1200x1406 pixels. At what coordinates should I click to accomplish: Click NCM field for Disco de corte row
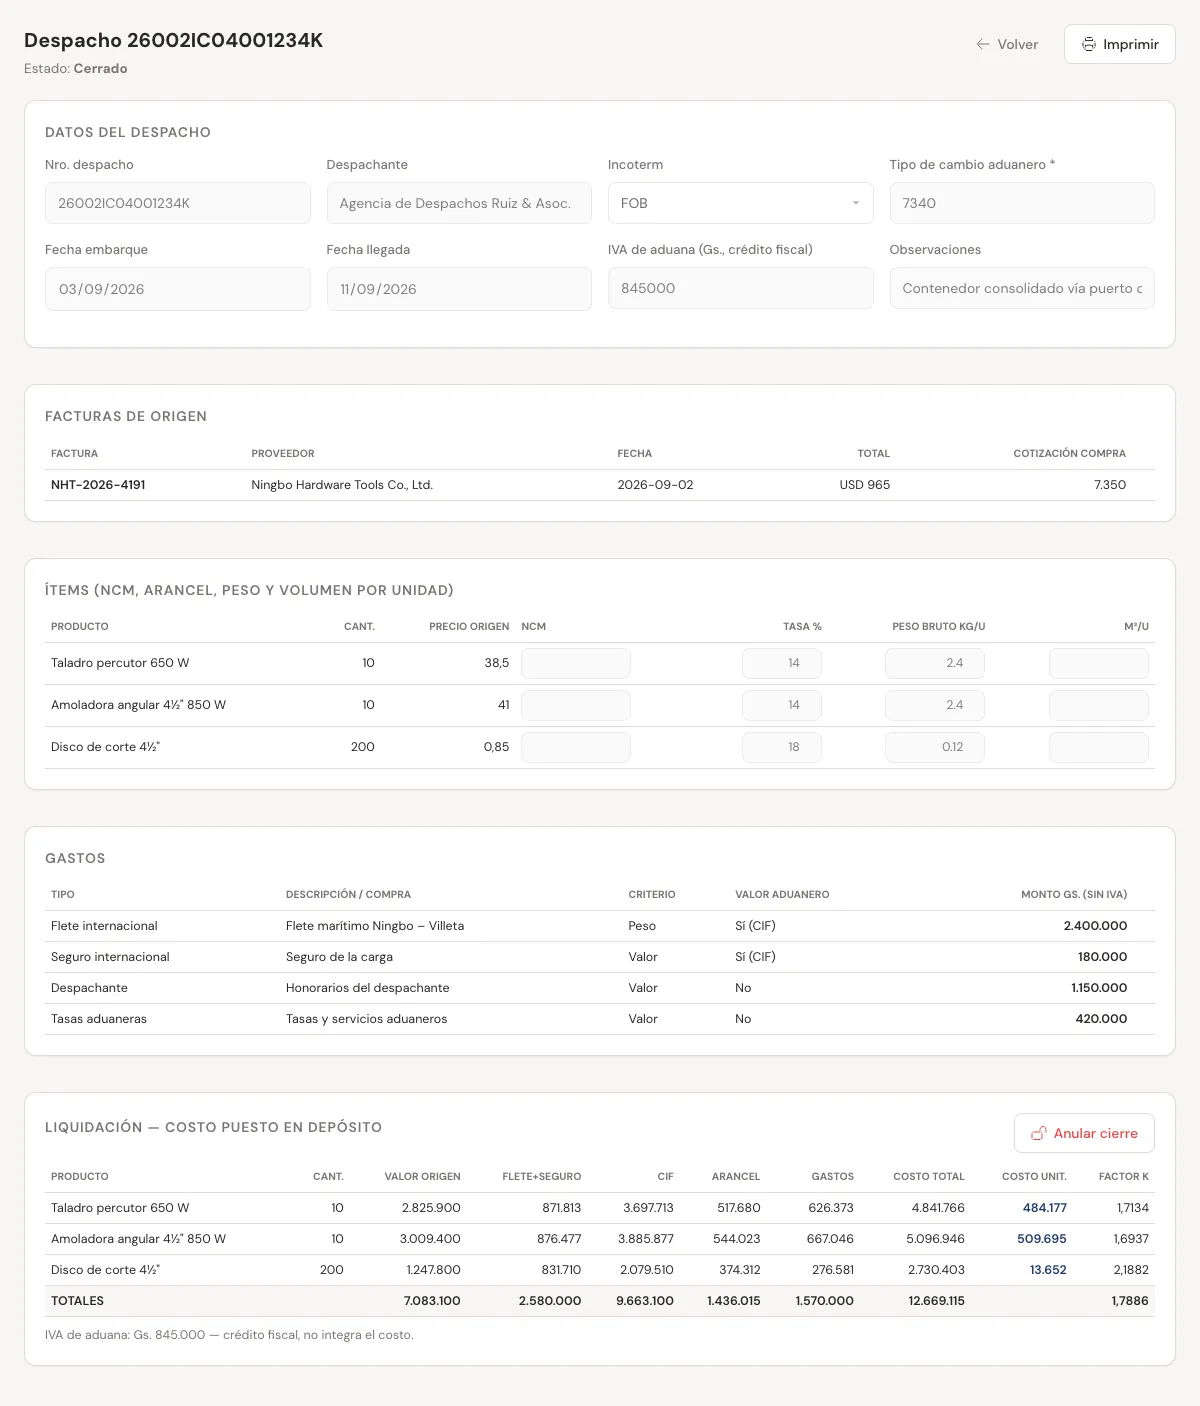click(576, 747)
